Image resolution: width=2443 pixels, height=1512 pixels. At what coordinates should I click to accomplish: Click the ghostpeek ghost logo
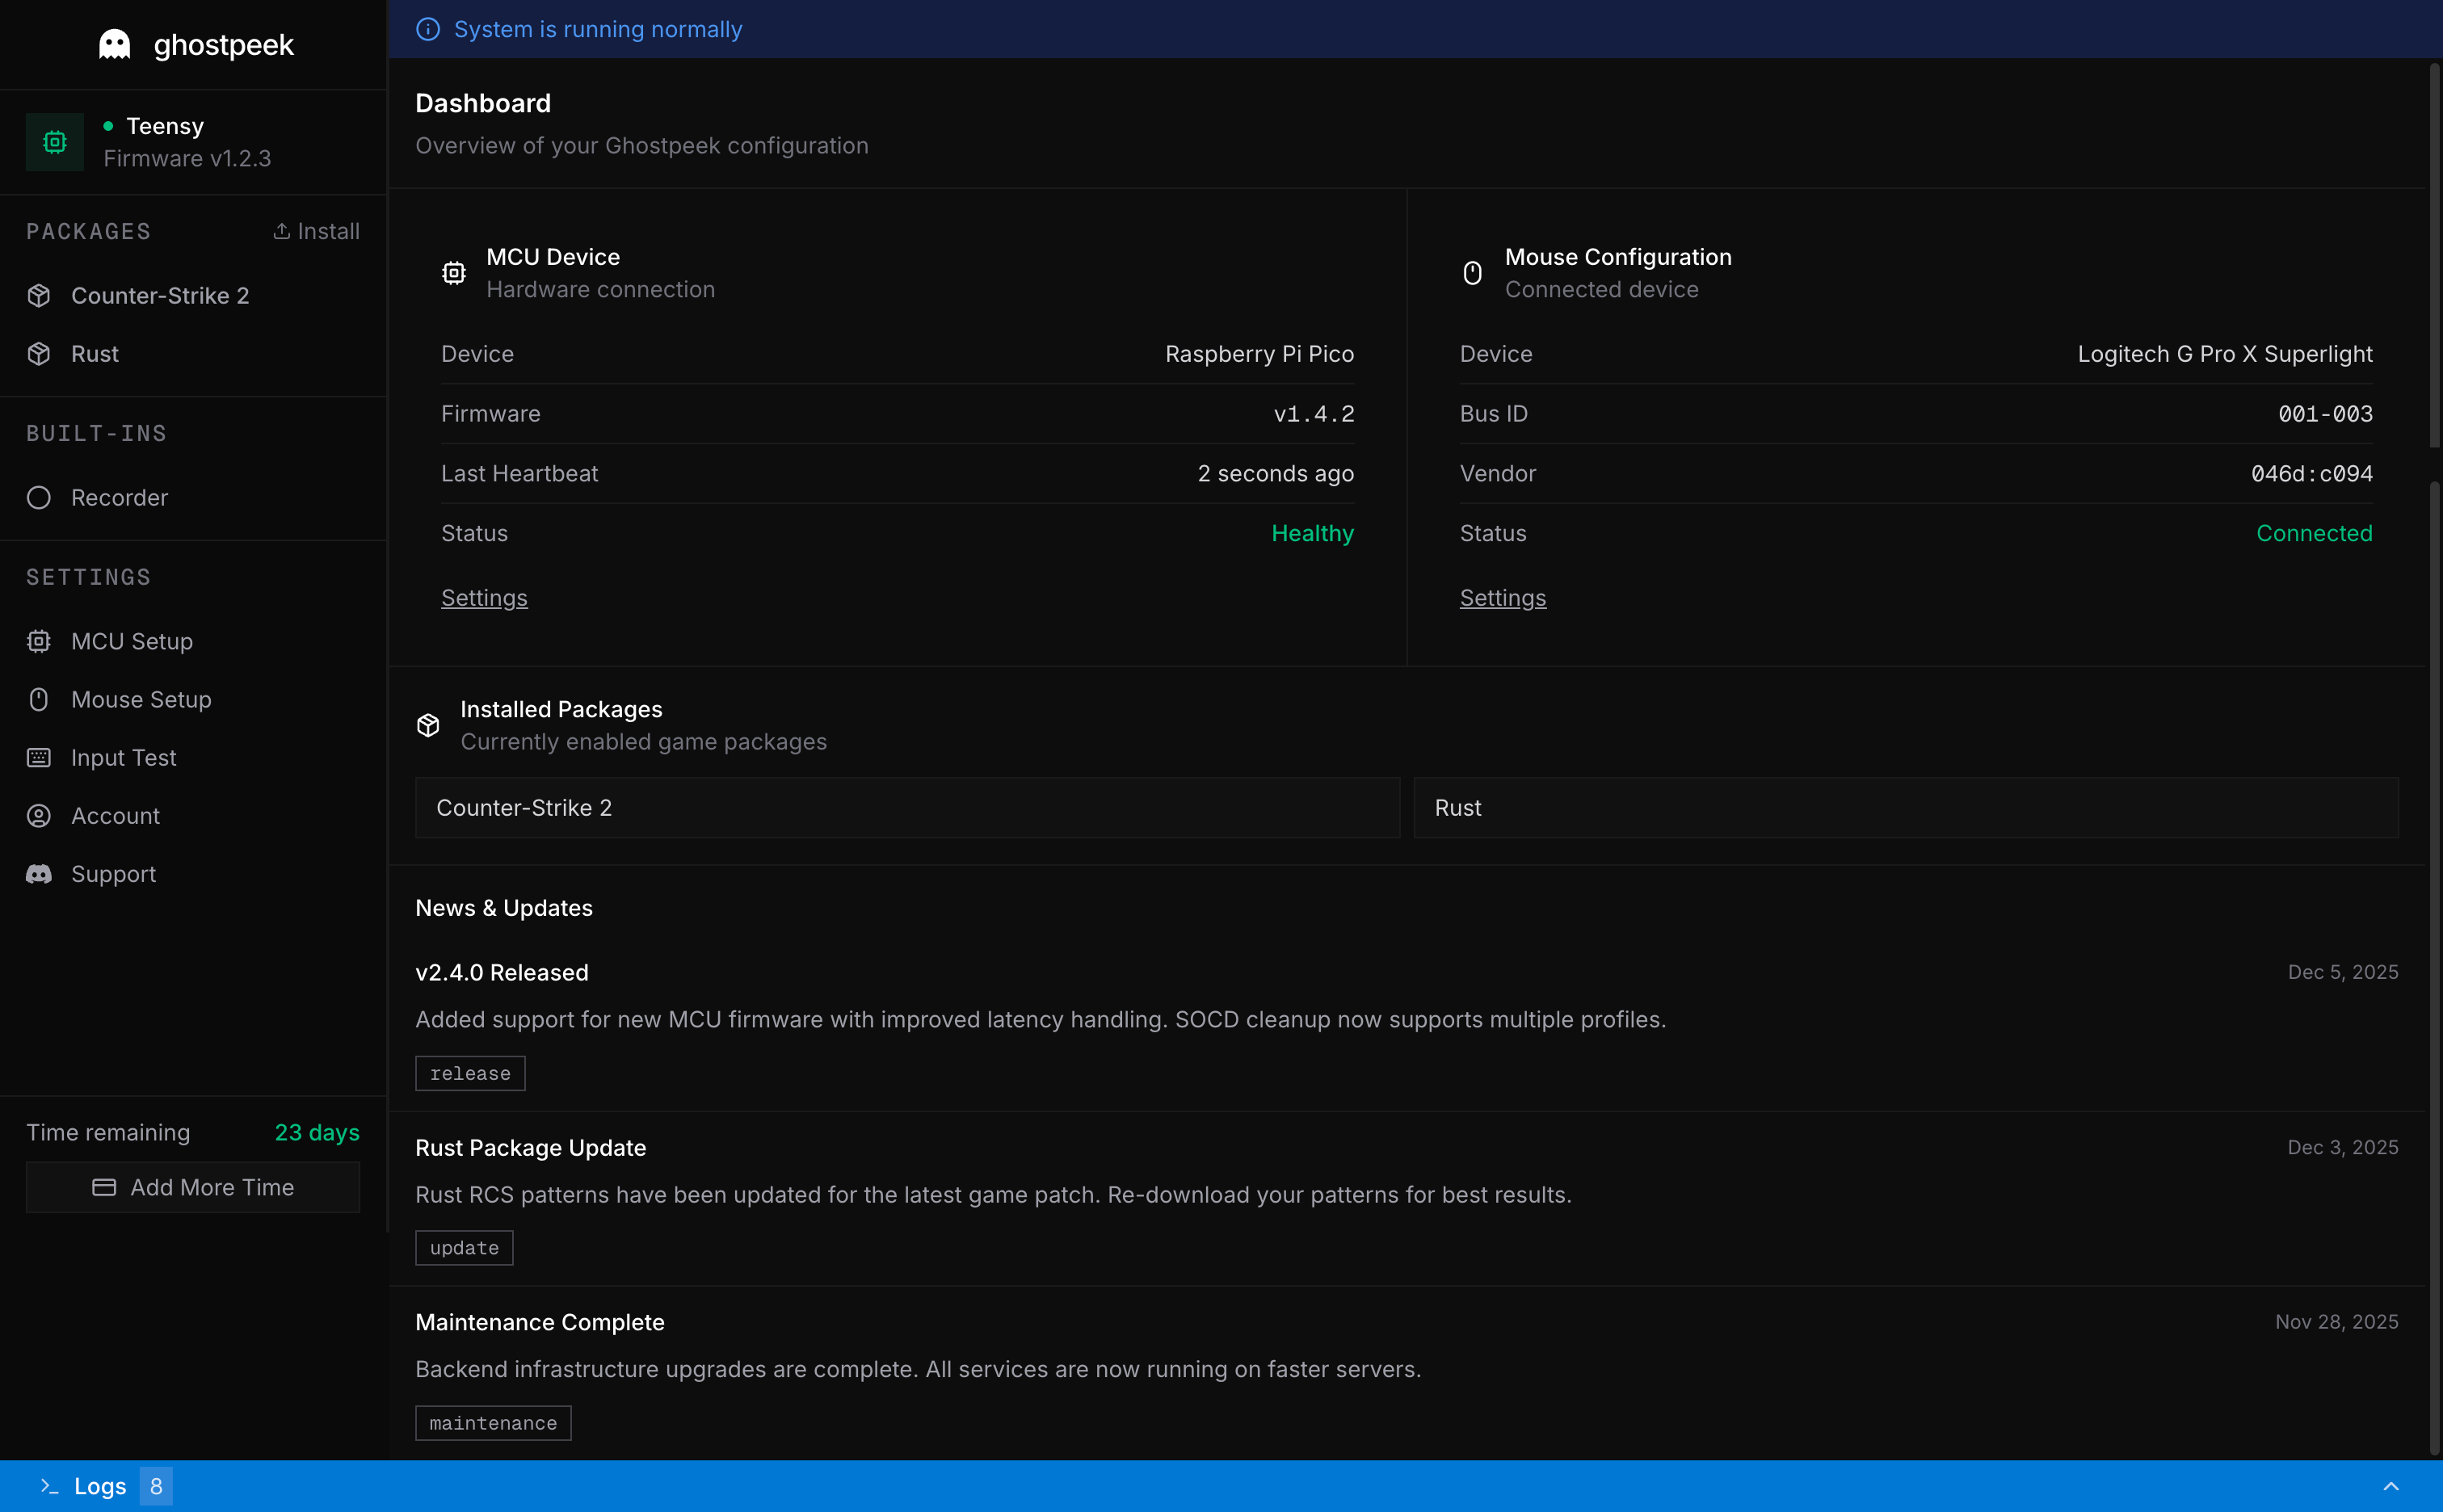click(x=112, y=44)
